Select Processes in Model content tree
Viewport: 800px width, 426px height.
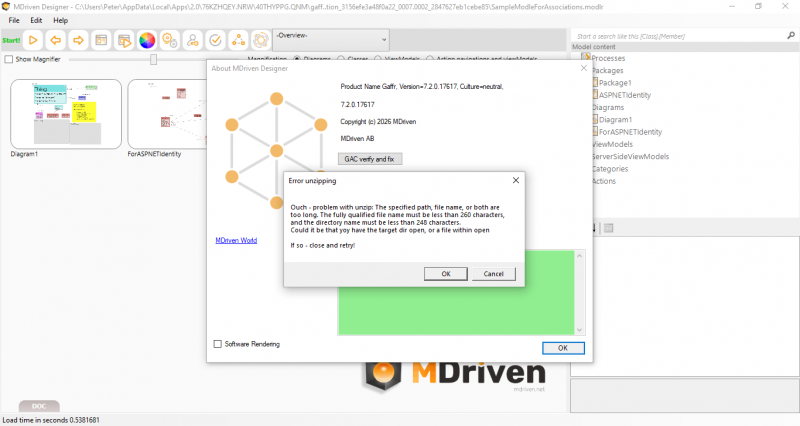[608, 58]
